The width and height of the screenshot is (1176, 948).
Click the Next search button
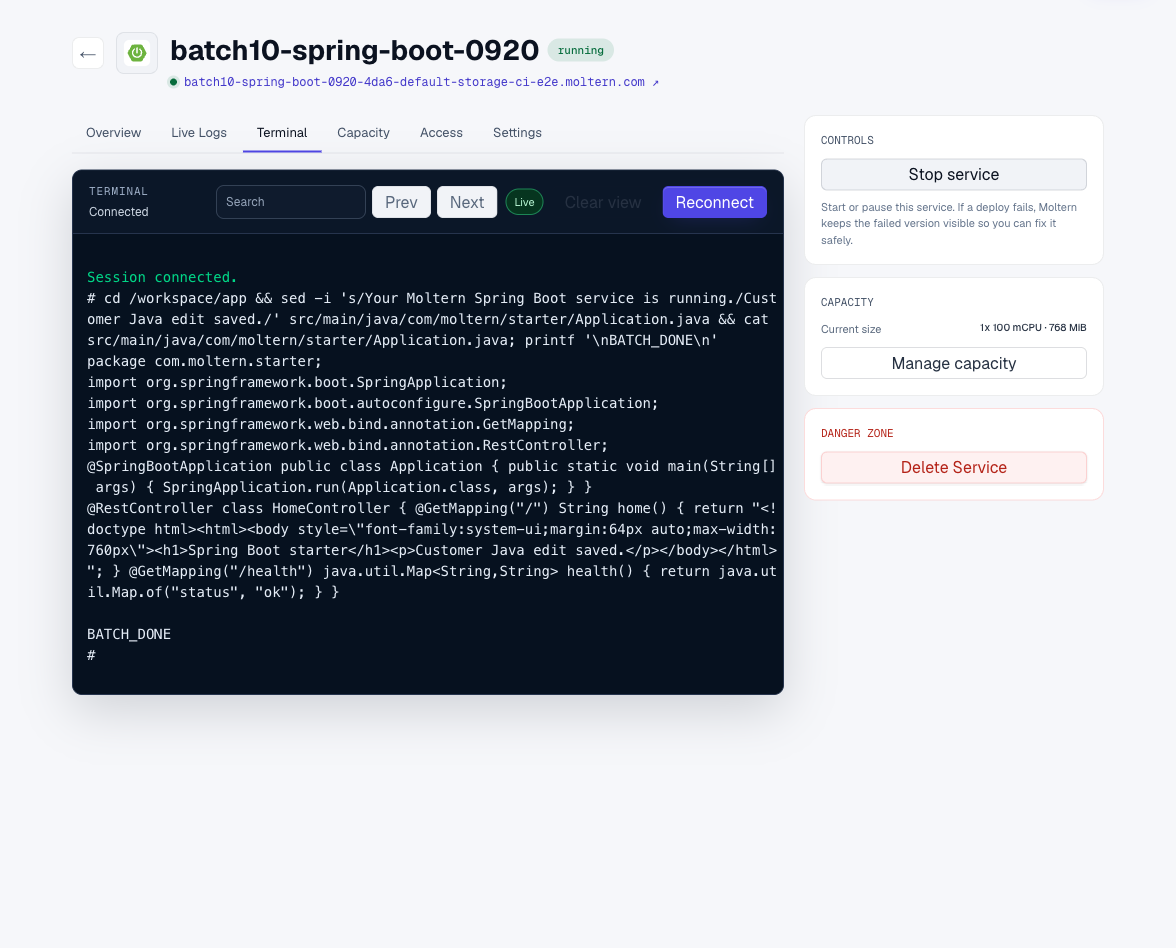(467, 202)
